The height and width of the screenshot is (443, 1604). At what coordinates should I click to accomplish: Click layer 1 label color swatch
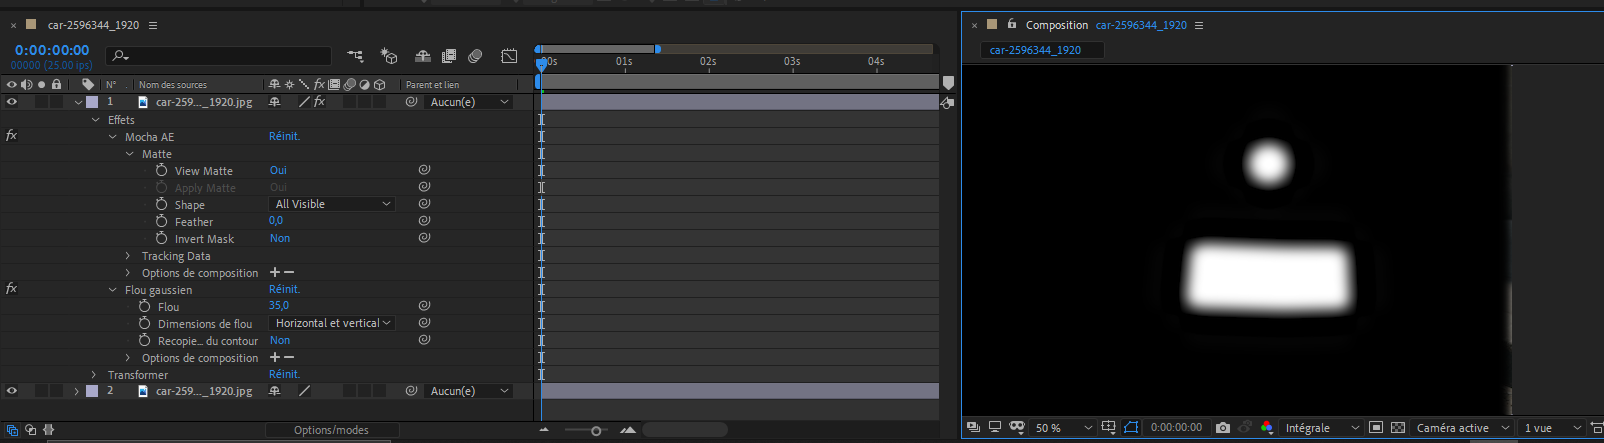(92, 102)
